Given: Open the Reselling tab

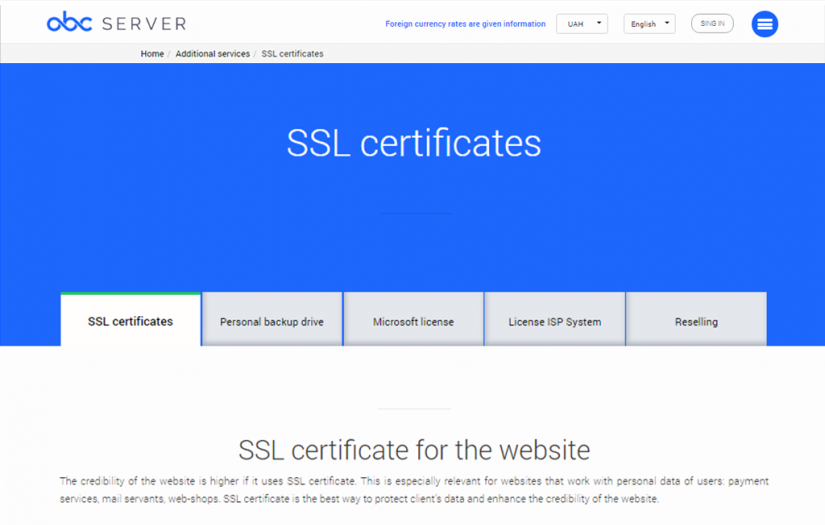Looking at the screenshot, I should pos(696,319).
